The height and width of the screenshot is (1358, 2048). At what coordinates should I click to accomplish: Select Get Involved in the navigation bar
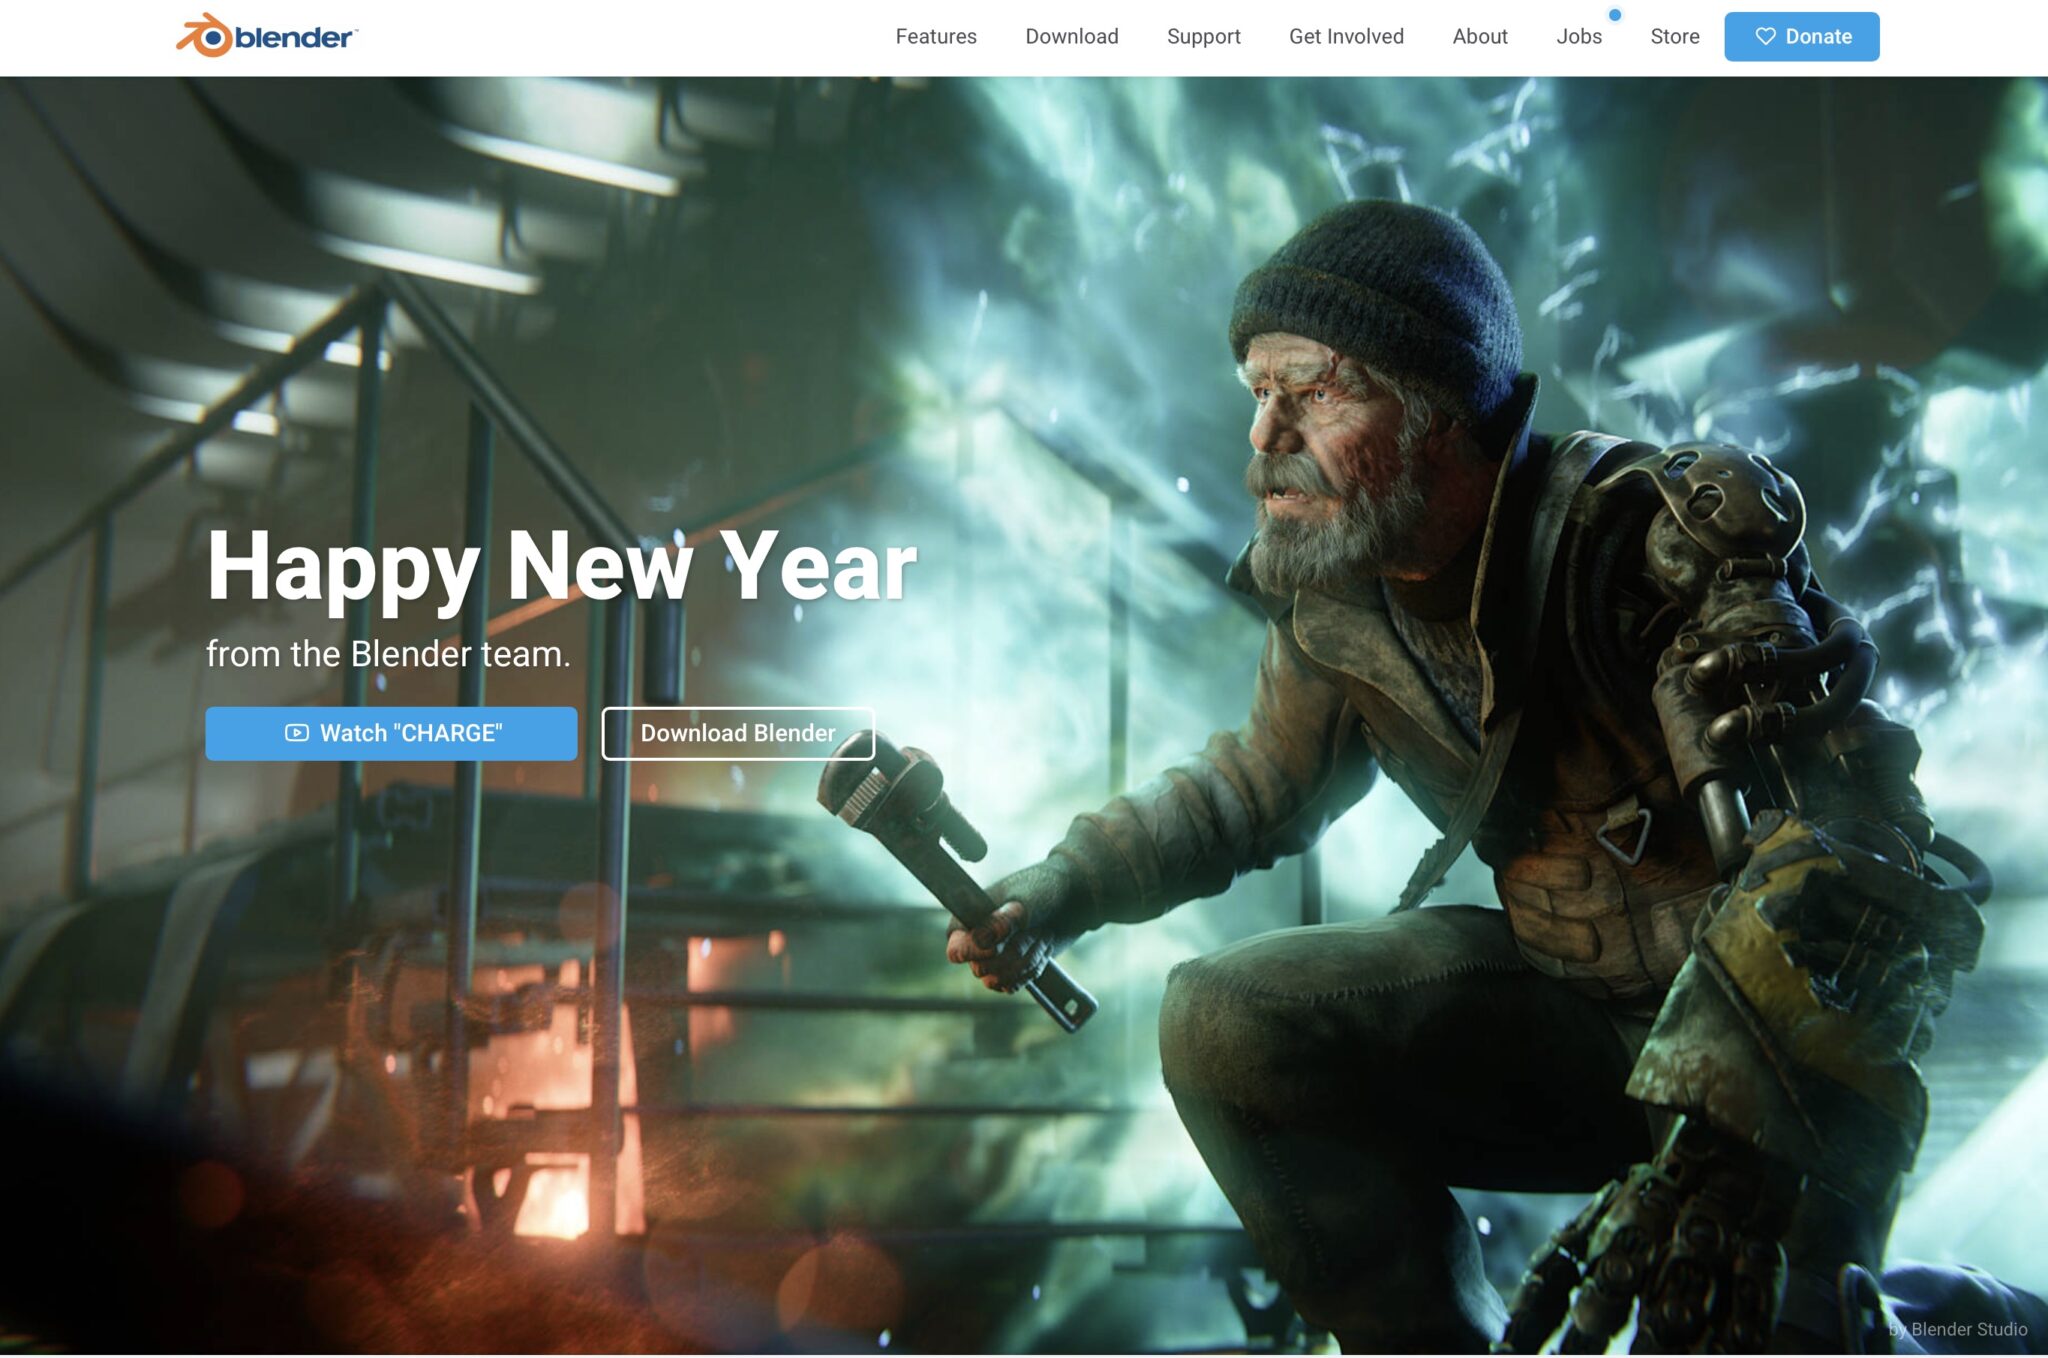pyautogui.click(x=1346, y=37)
